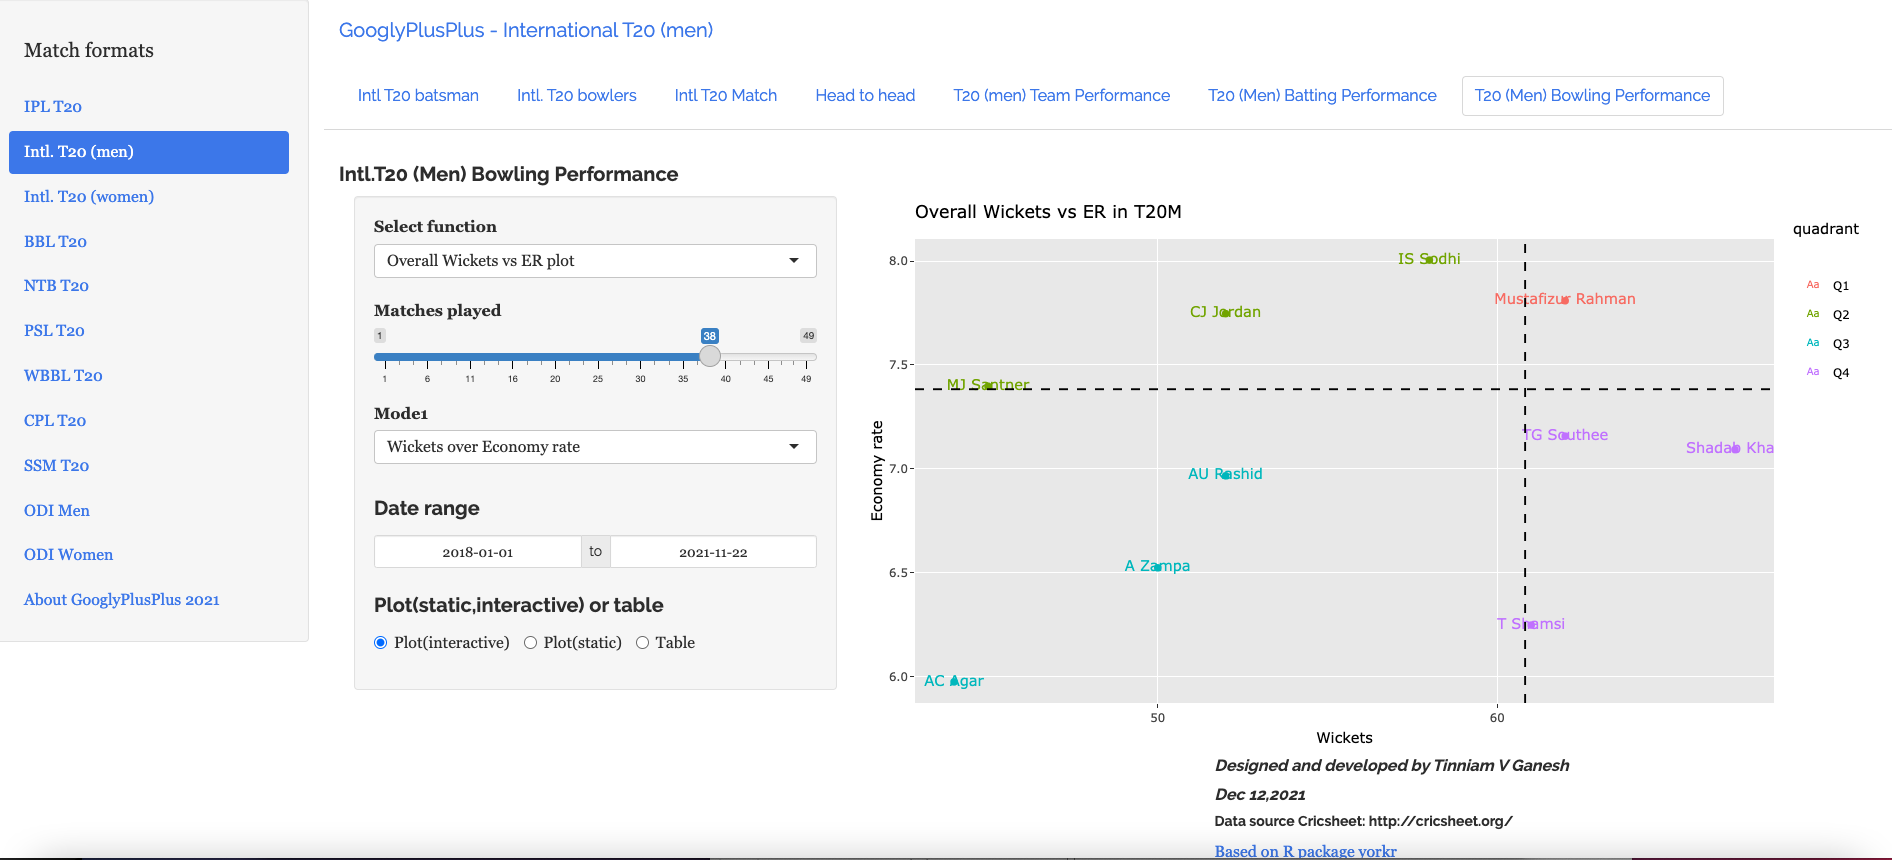
Task: Open the Based on R package yorkr link
Action: (1305, 851)
